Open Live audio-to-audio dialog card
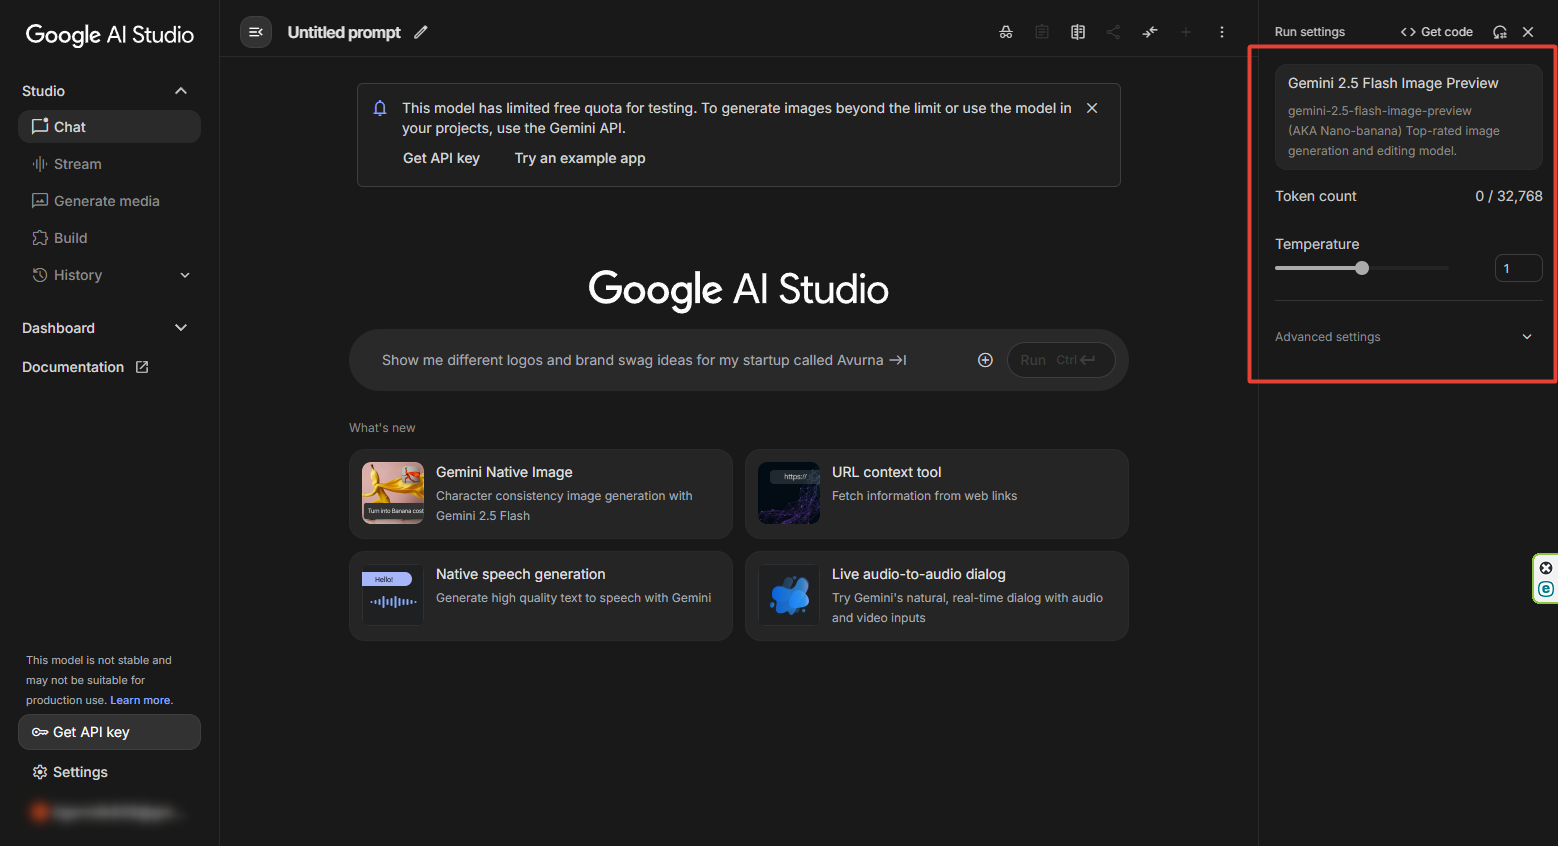 click(x=937, y=596)
